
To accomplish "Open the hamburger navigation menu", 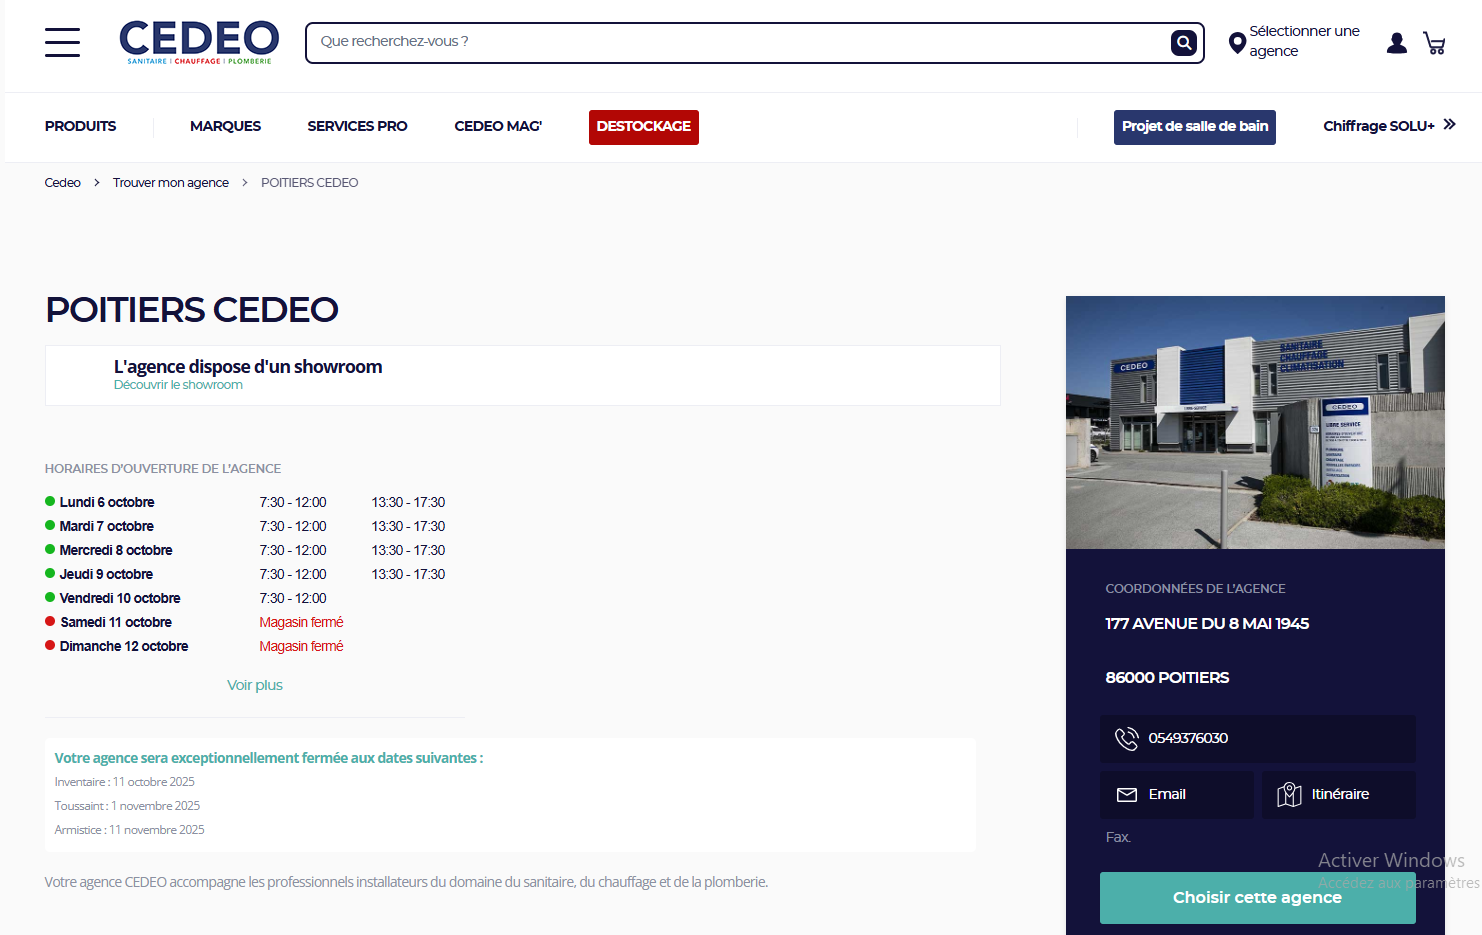I will pyautogui.click(x=62, y=43).
